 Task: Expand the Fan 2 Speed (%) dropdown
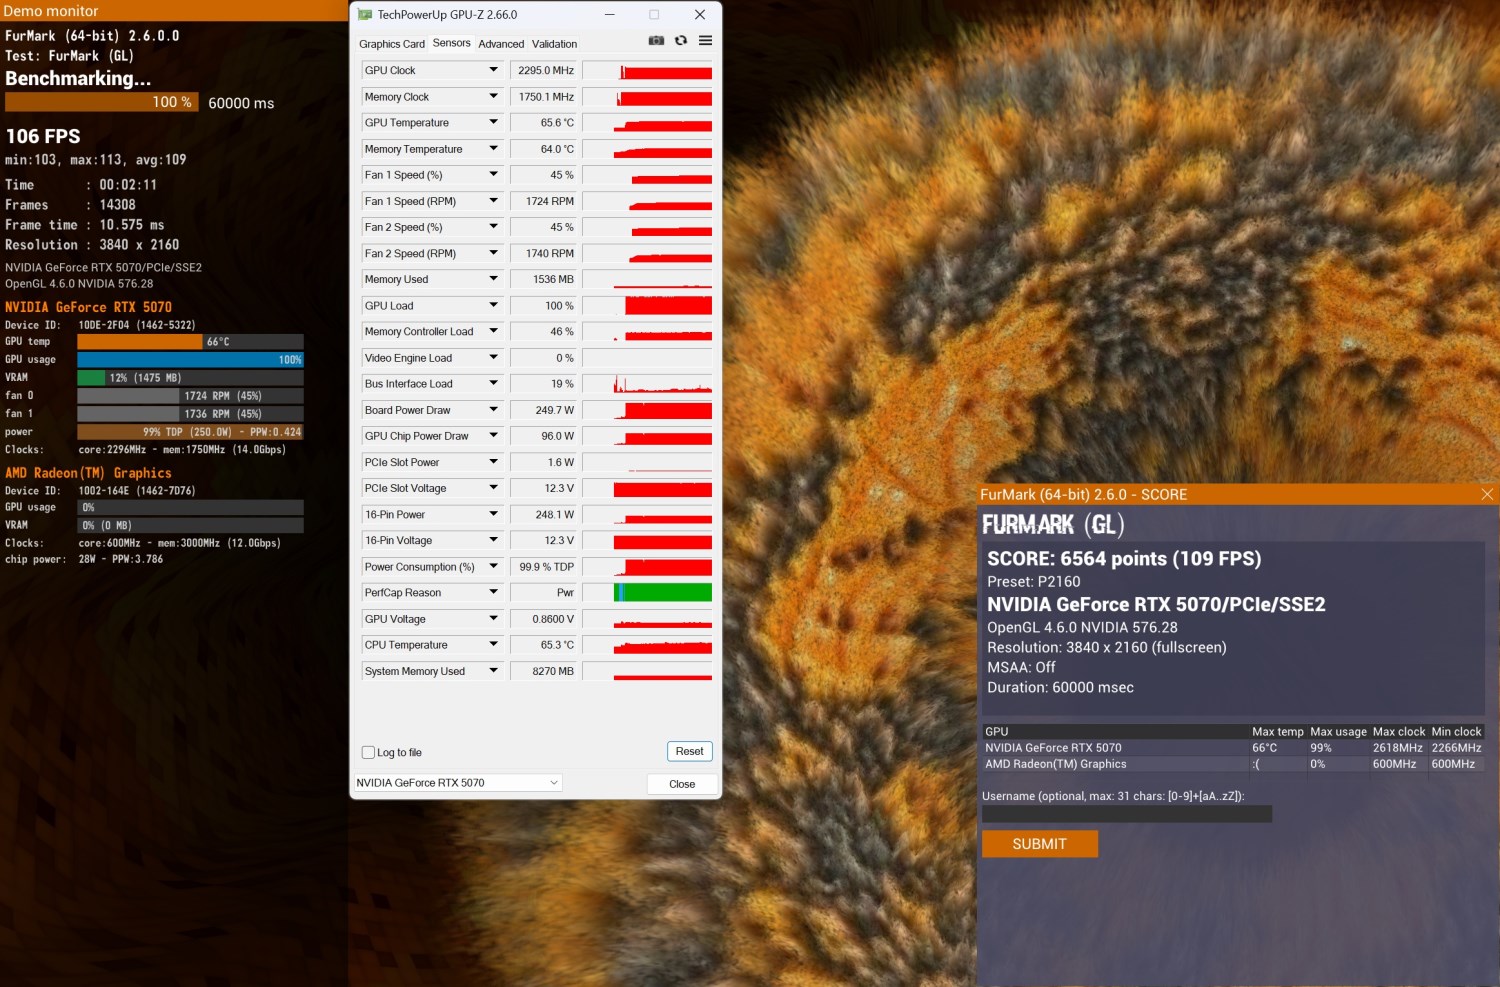pyautogui.click(x=493, y=227)
